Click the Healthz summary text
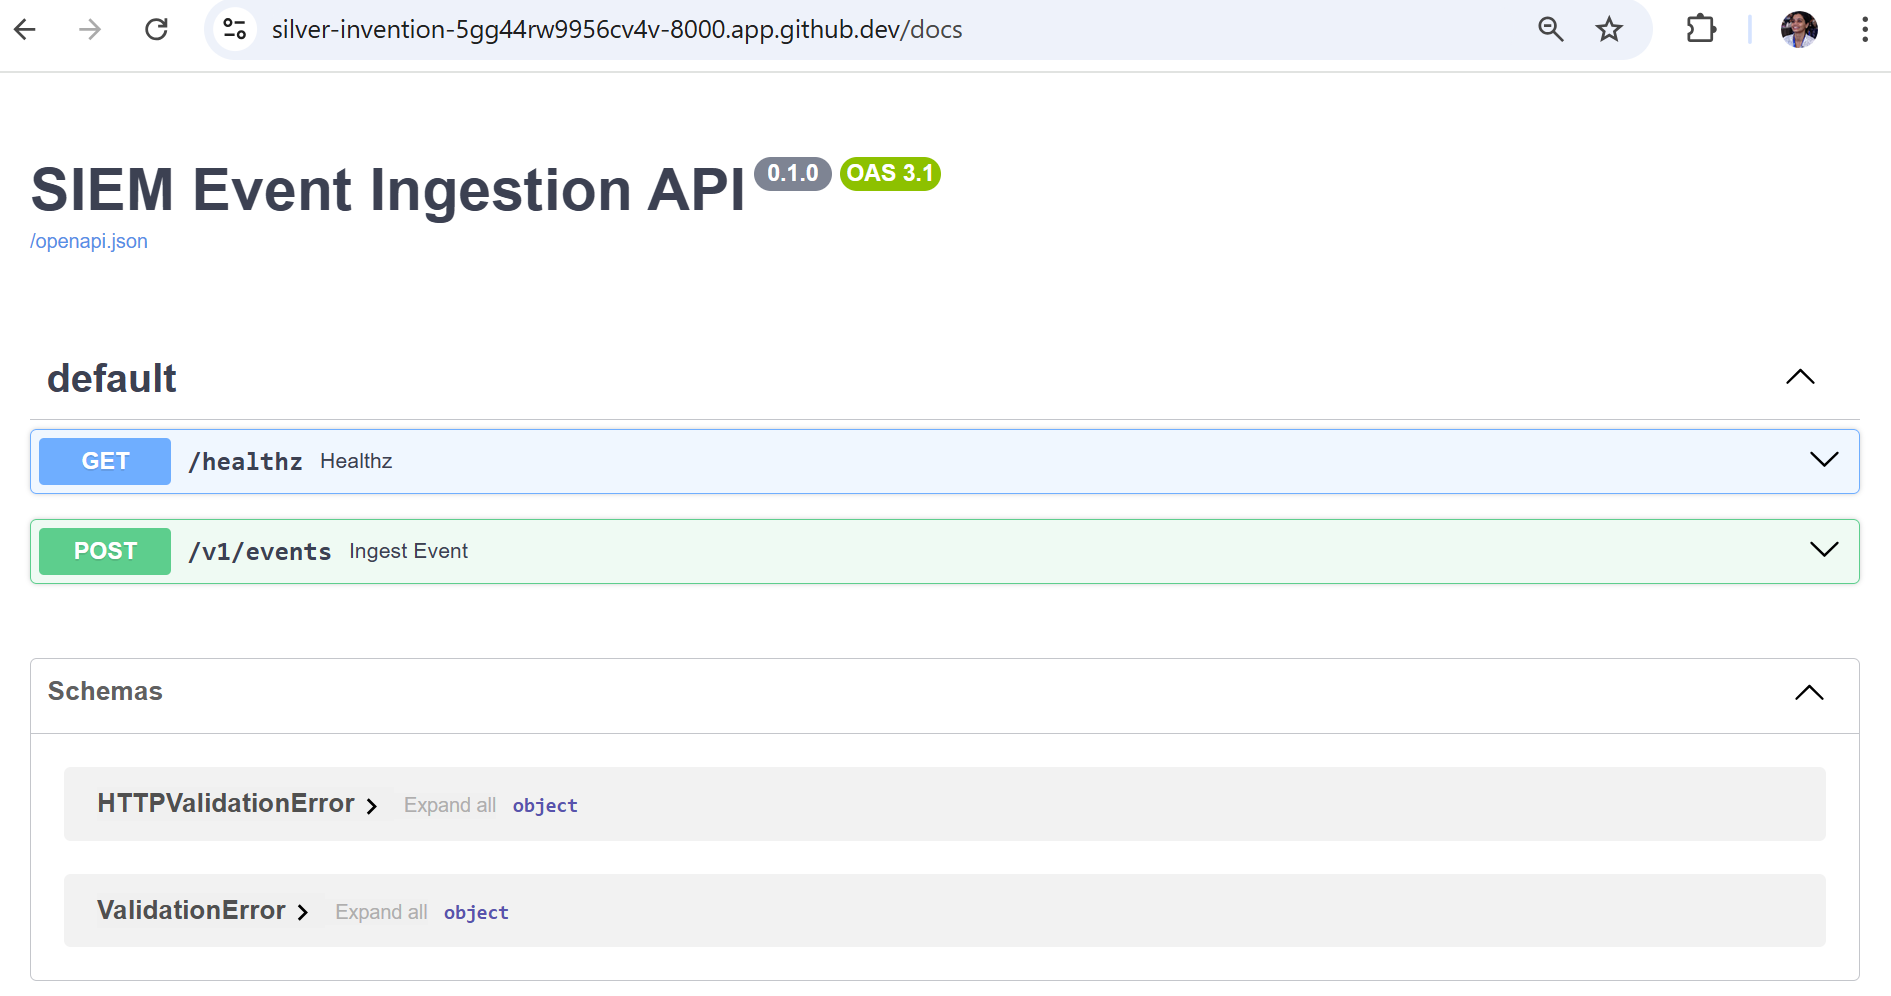The width and height of the screenshot is (1891, 996). click(356, 461)
